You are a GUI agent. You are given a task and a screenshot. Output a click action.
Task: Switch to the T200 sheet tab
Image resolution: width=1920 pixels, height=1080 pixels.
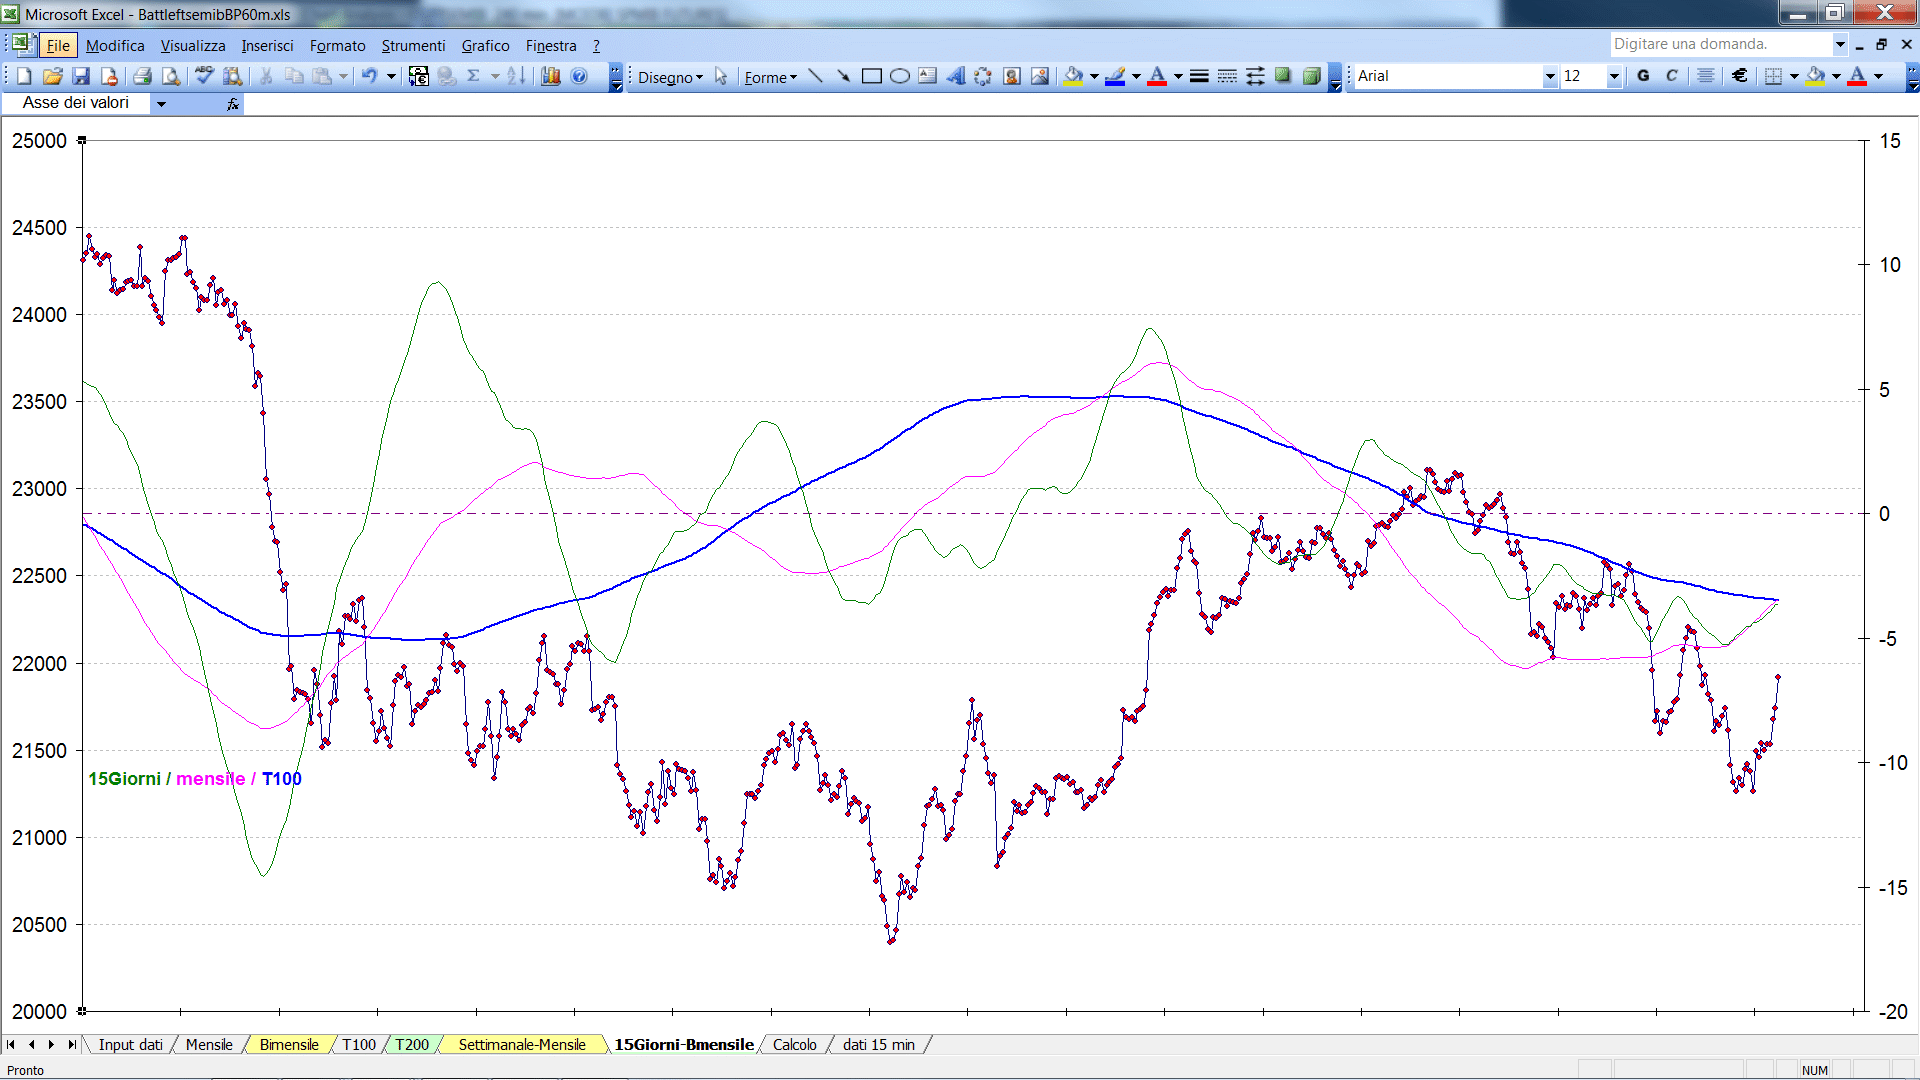(411, 1044)
